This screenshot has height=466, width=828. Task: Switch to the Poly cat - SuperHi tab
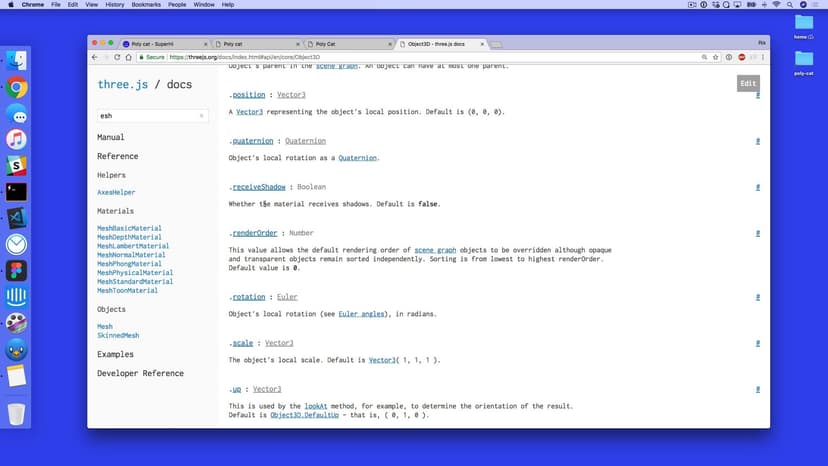click(x=163, y=44)
